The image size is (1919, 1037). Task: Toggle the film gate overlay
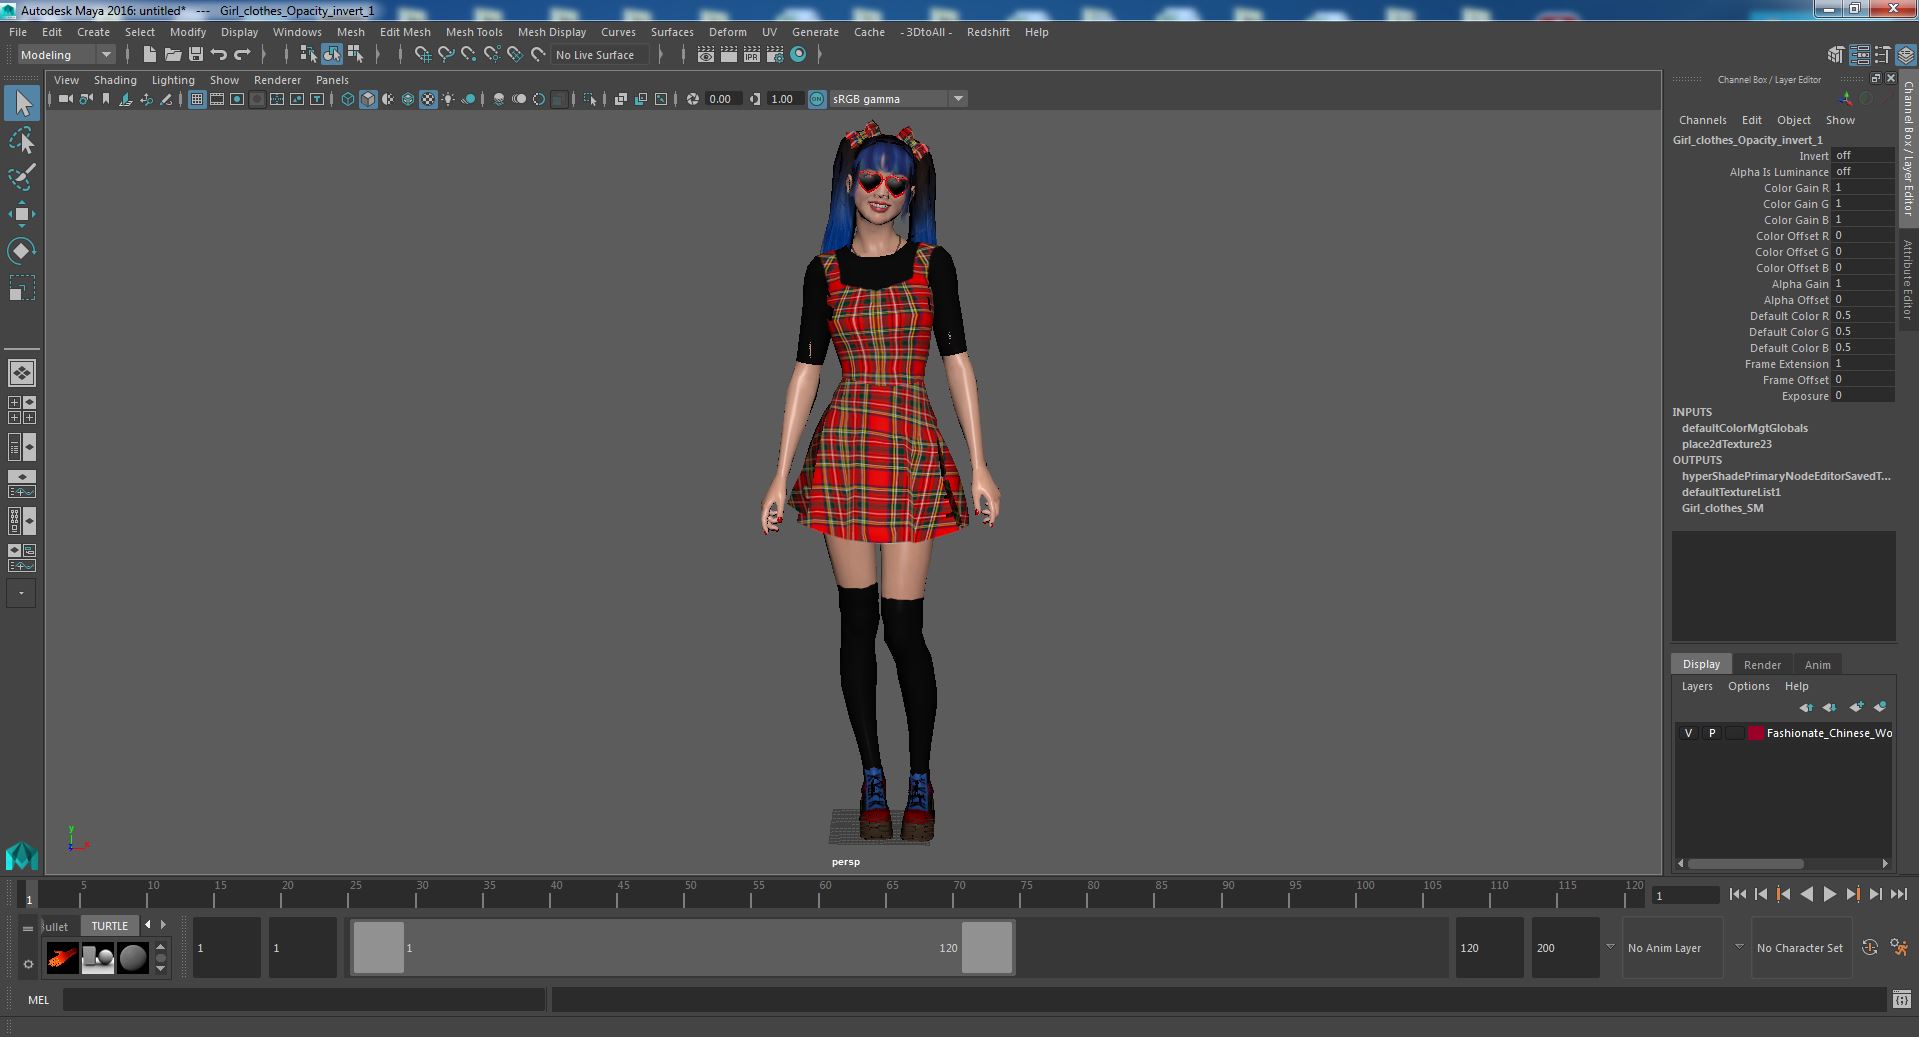click(217, 99)
